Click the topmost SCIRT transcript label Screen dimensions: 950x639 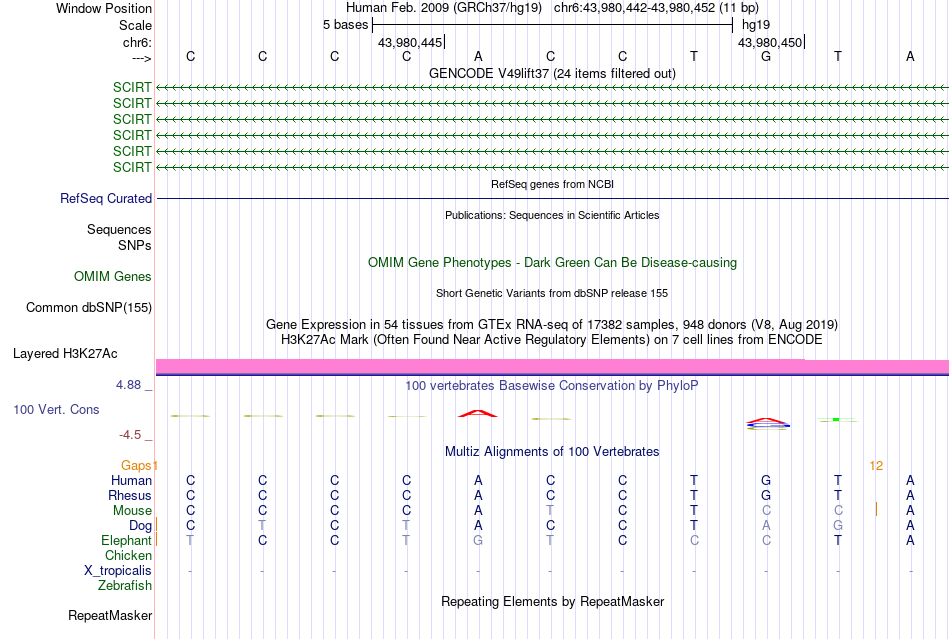point(131,87)
